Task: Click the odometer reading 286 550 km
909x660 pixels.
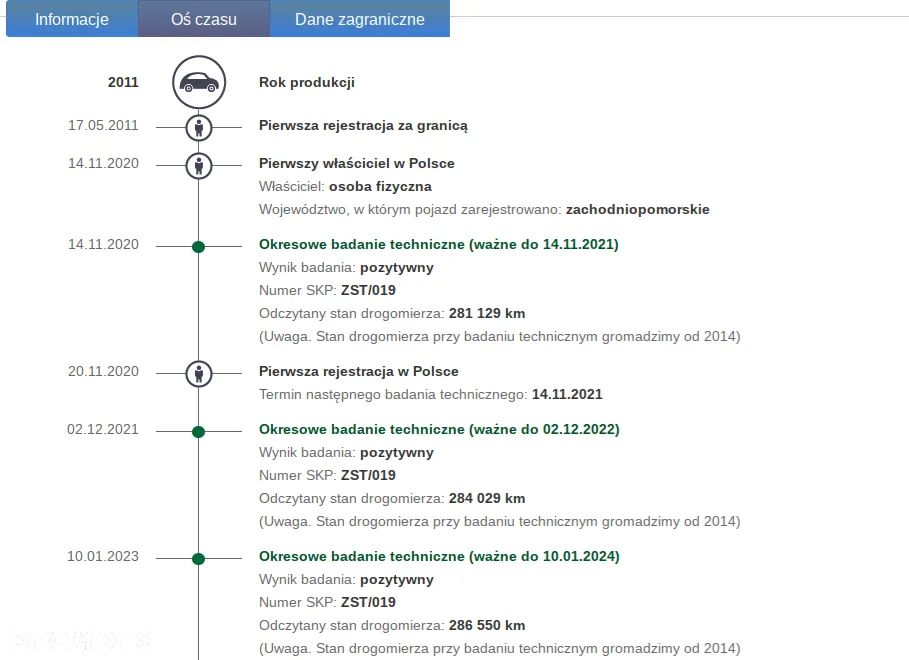Action: [x=487, y=625]
